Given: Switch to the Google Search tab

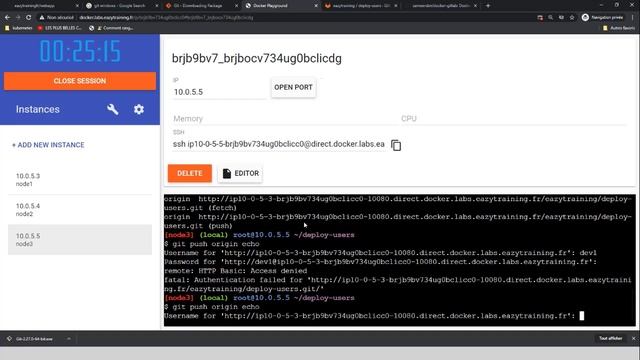Looking at the screenshot, I should pos(121,6).
